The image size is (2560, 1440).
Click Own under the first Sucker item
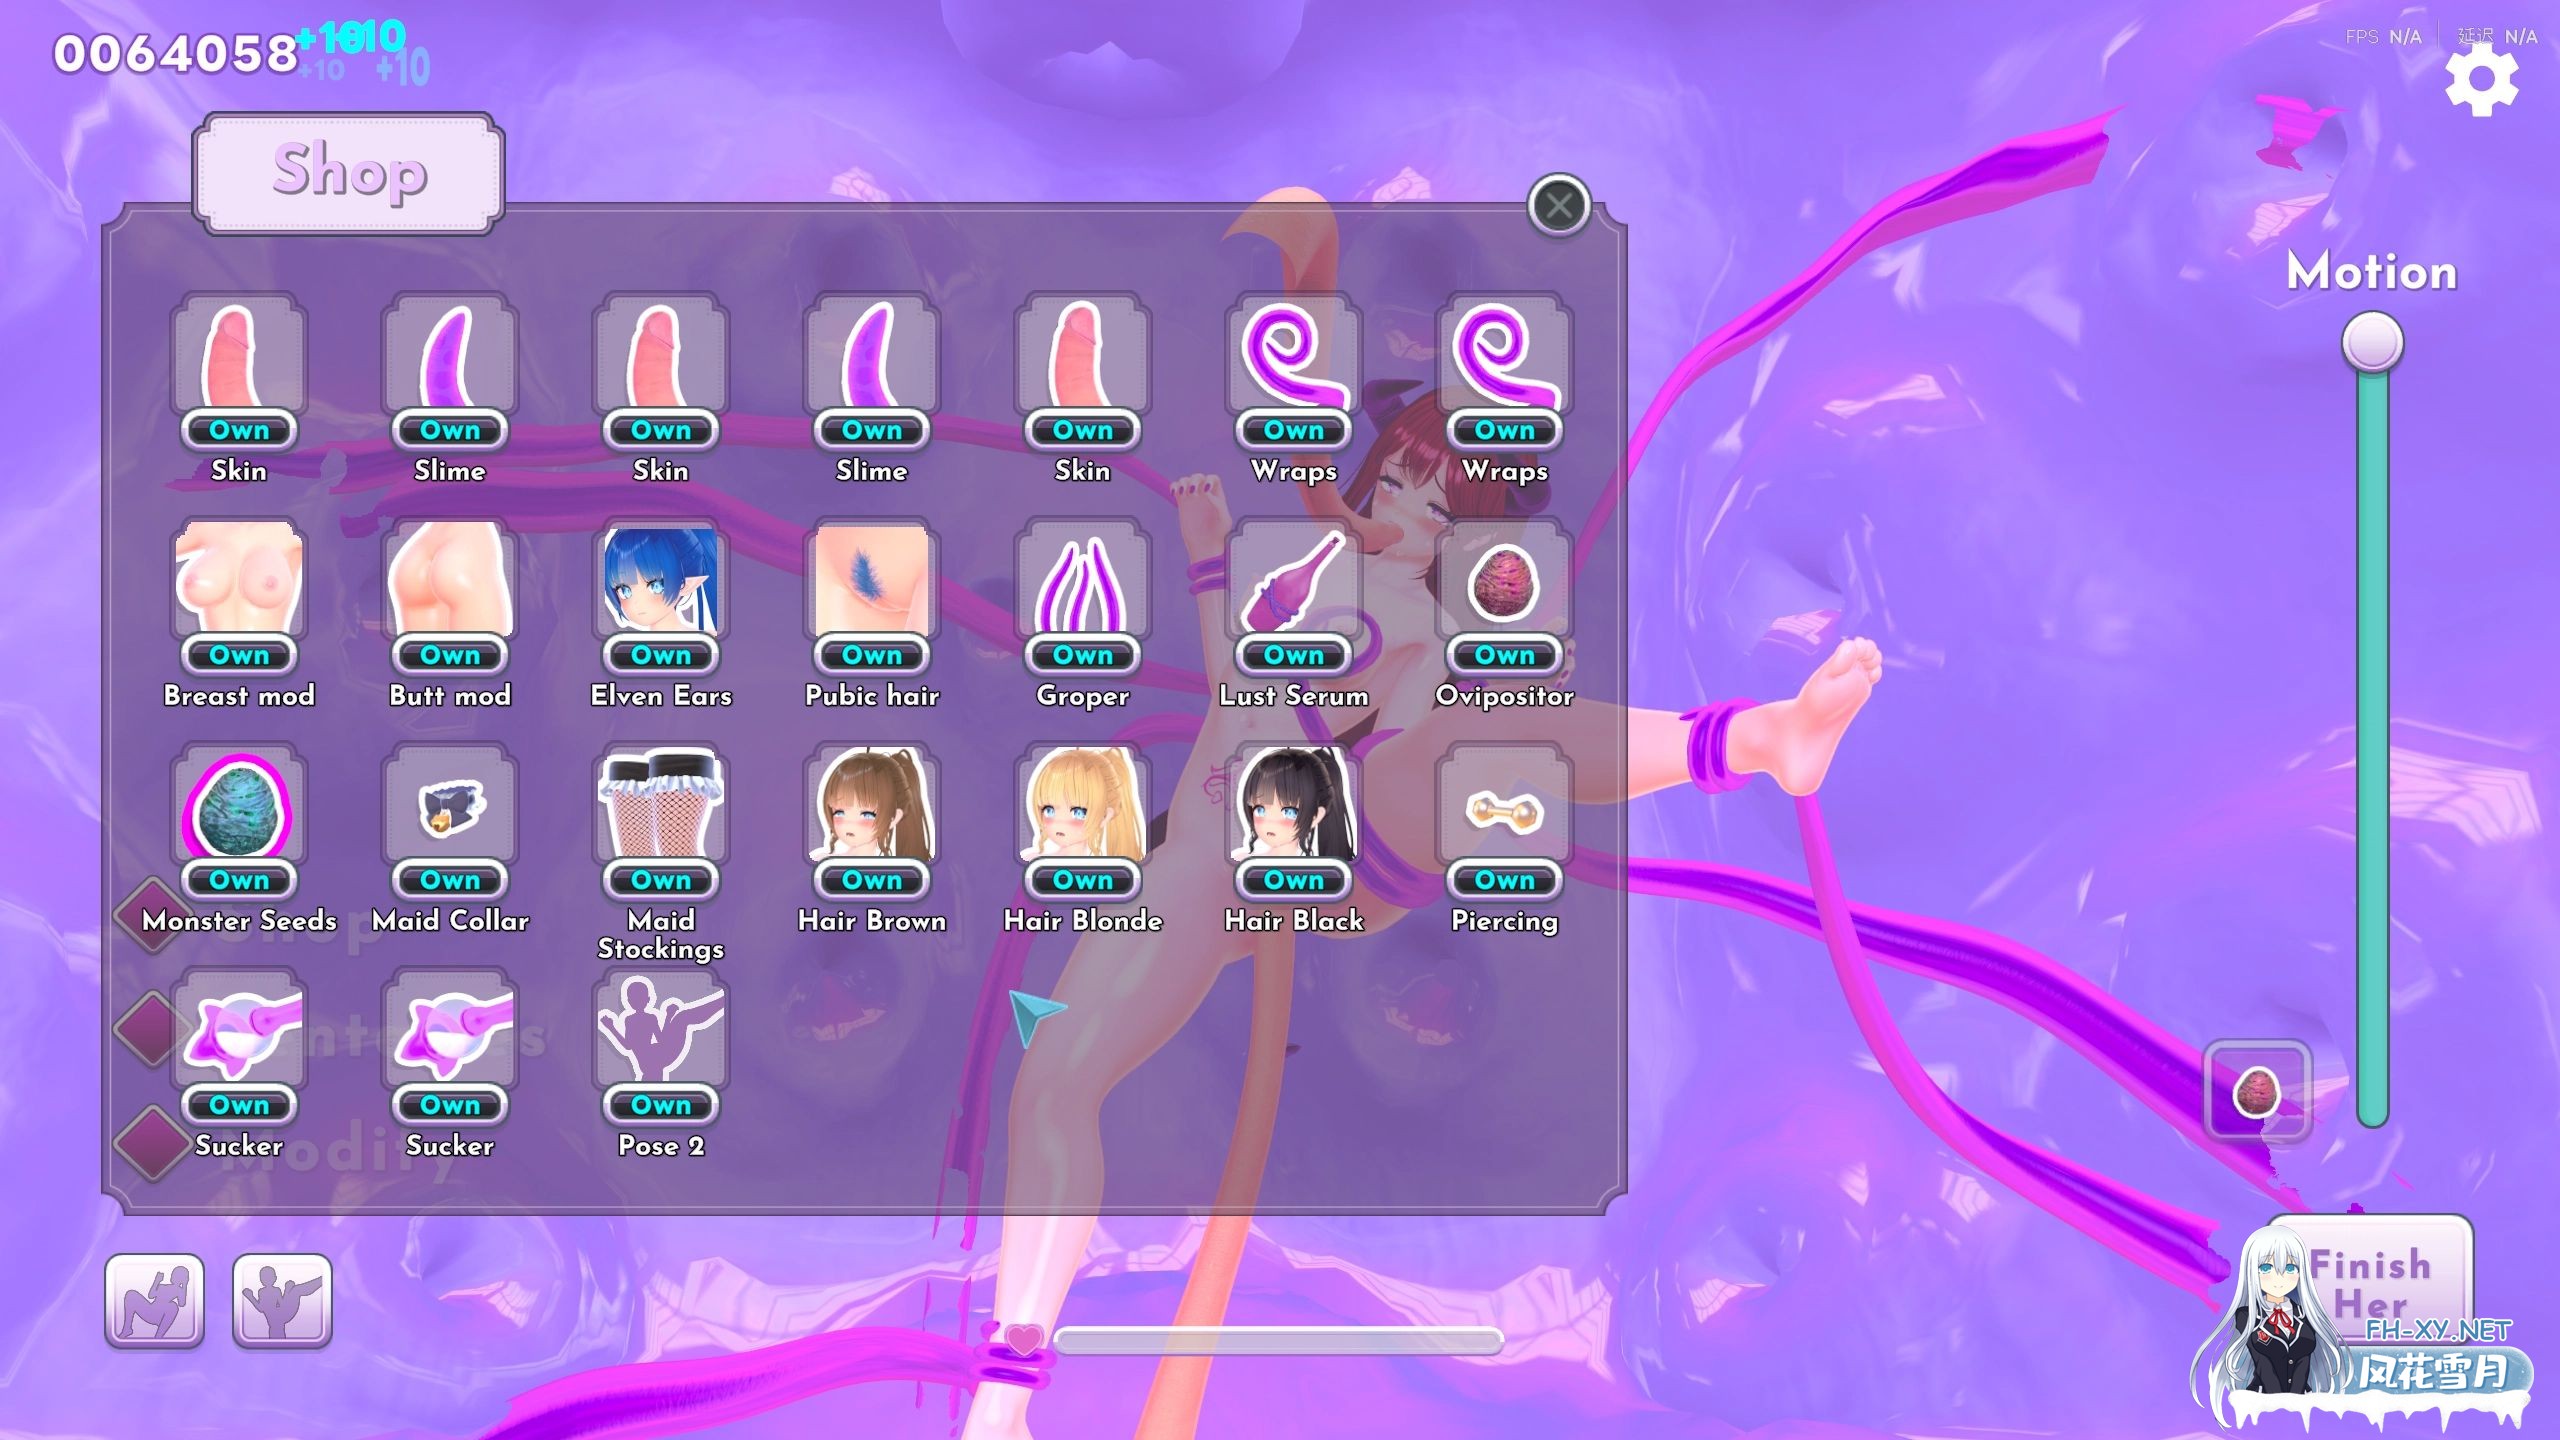tap(239, 1105)
